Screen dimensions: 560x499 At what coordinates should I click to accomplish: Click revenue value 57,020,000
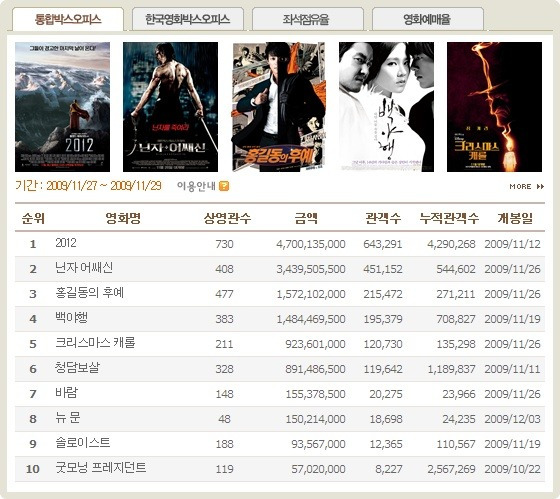click(x=318, y=469)
